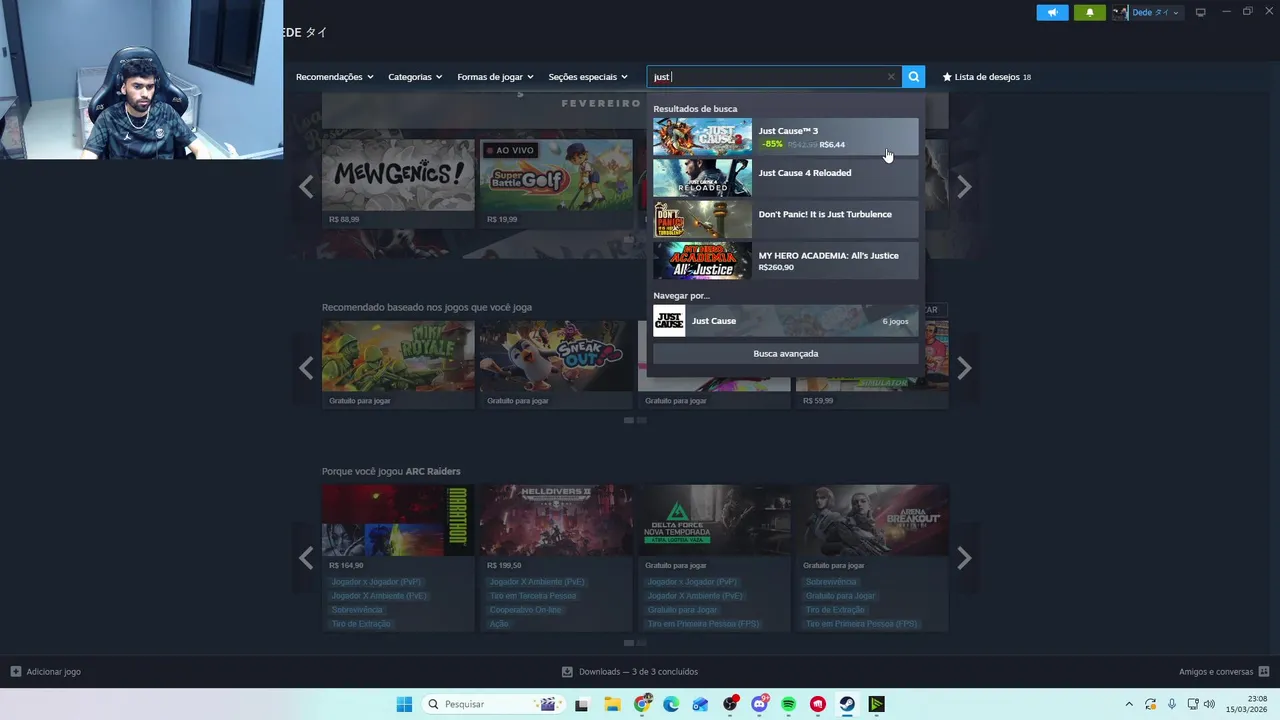Open Task View on the taskbar
1280x720 pixels.
click(582, 704)
